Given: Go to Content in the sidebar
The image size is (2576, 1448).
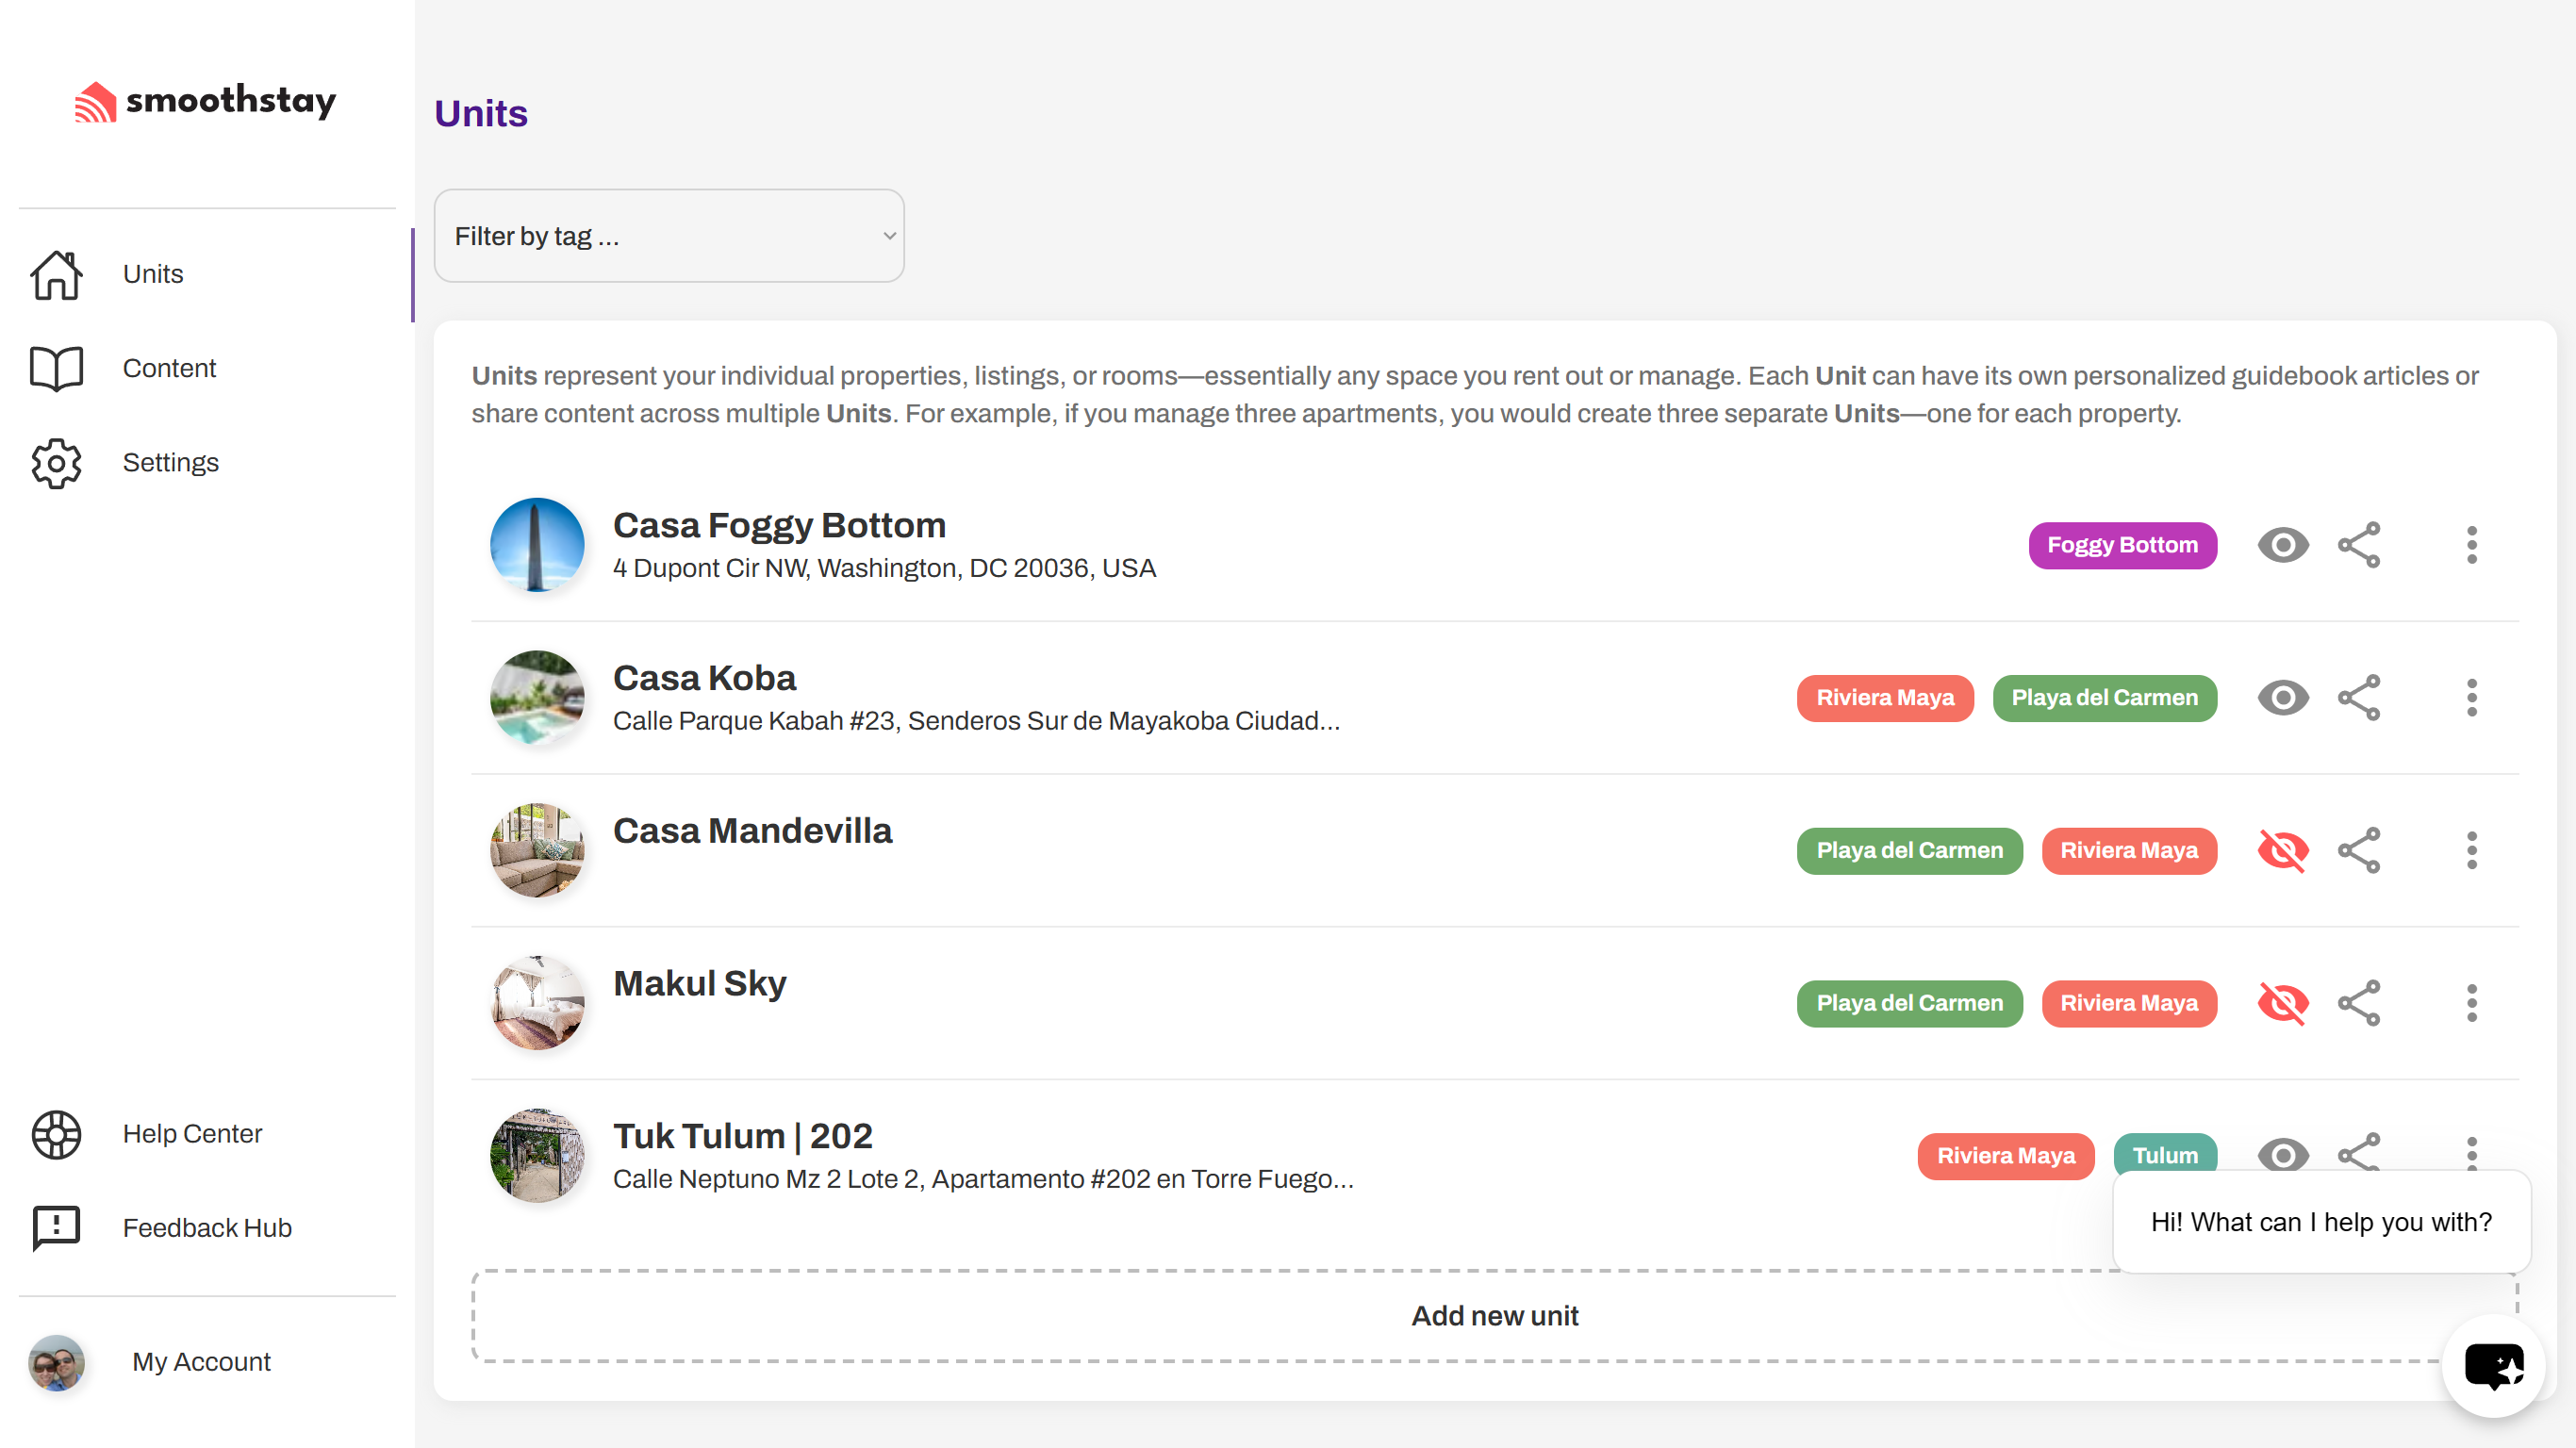Looking at the screenshot, I should coord(169,368).
